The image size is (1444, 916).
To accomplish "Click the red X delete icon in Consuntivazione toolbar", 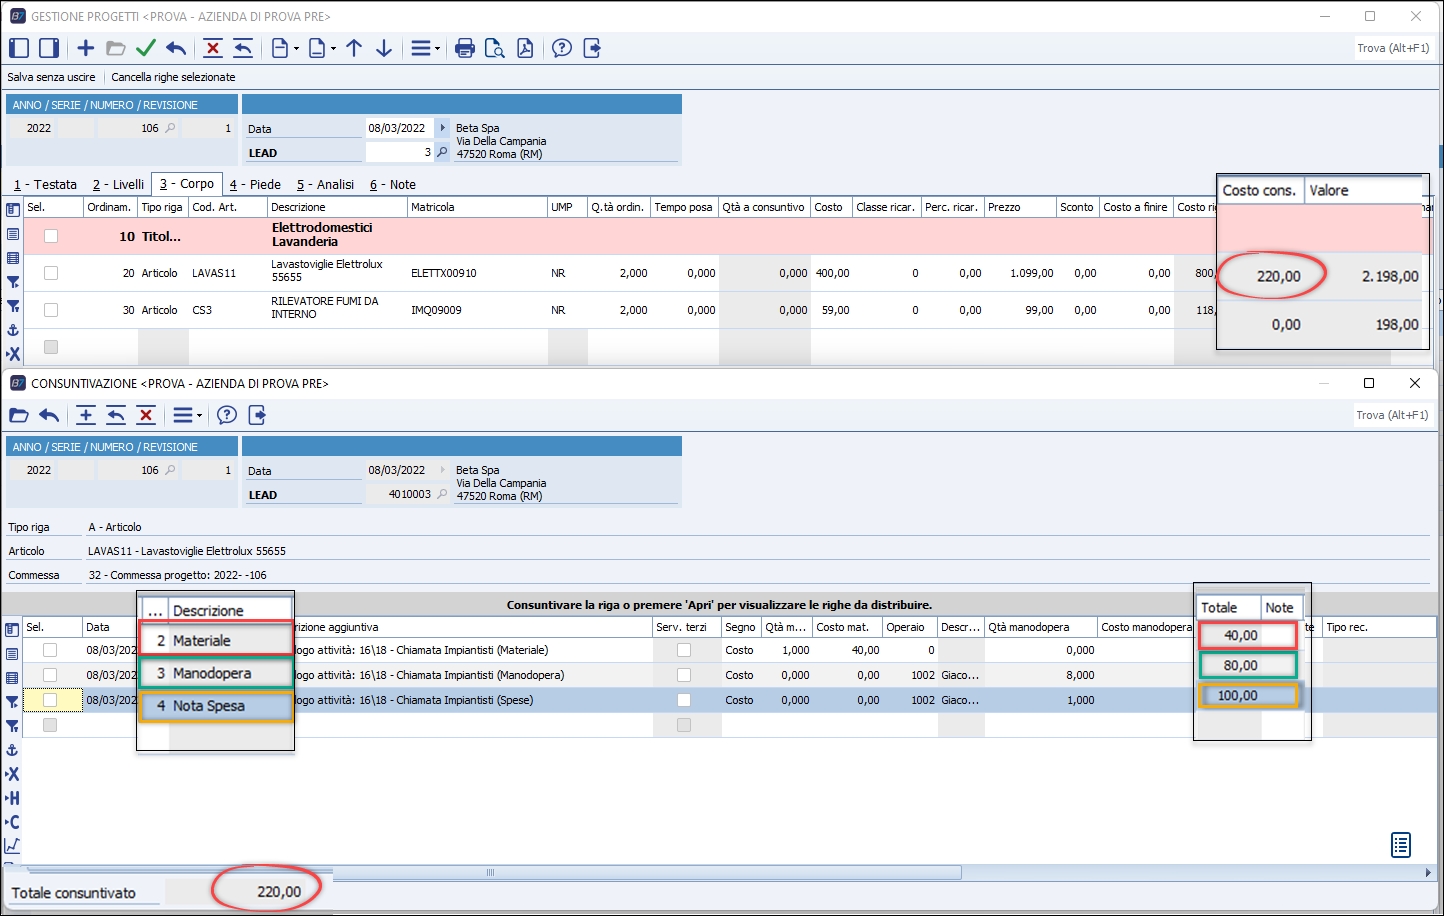I will 146,415.
